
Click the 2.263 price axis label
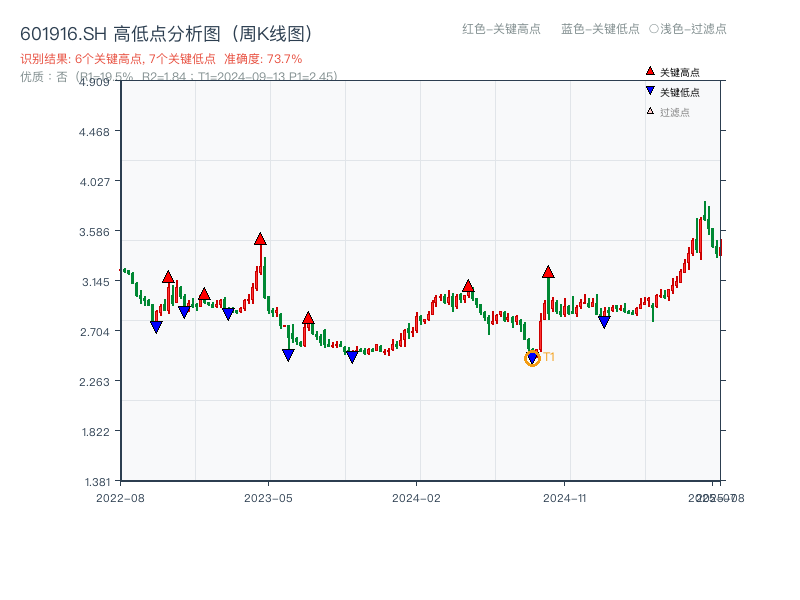coord(94,382)
